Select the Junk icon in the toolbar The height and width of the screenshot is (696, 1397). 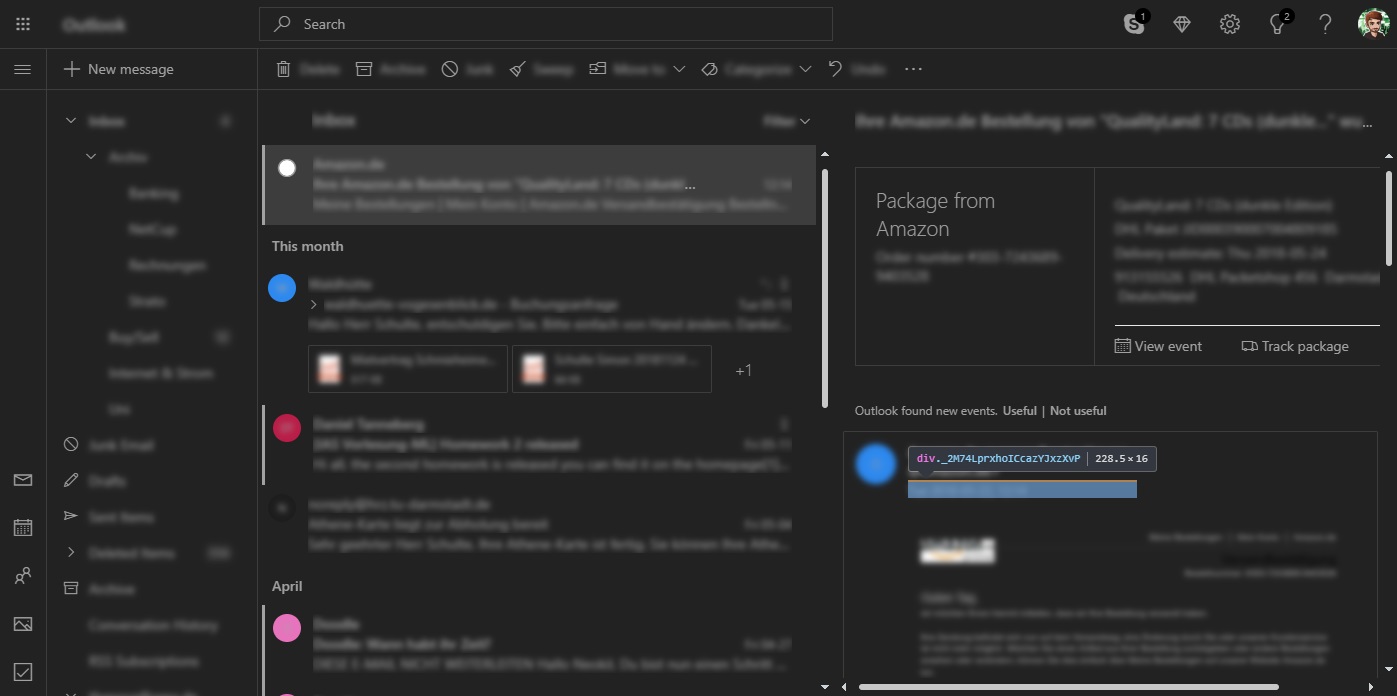450,68
